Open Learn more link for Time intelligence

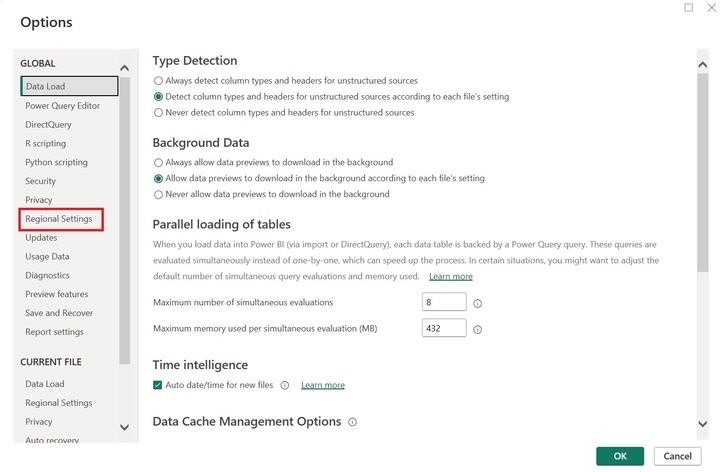(x=323, y=385)
